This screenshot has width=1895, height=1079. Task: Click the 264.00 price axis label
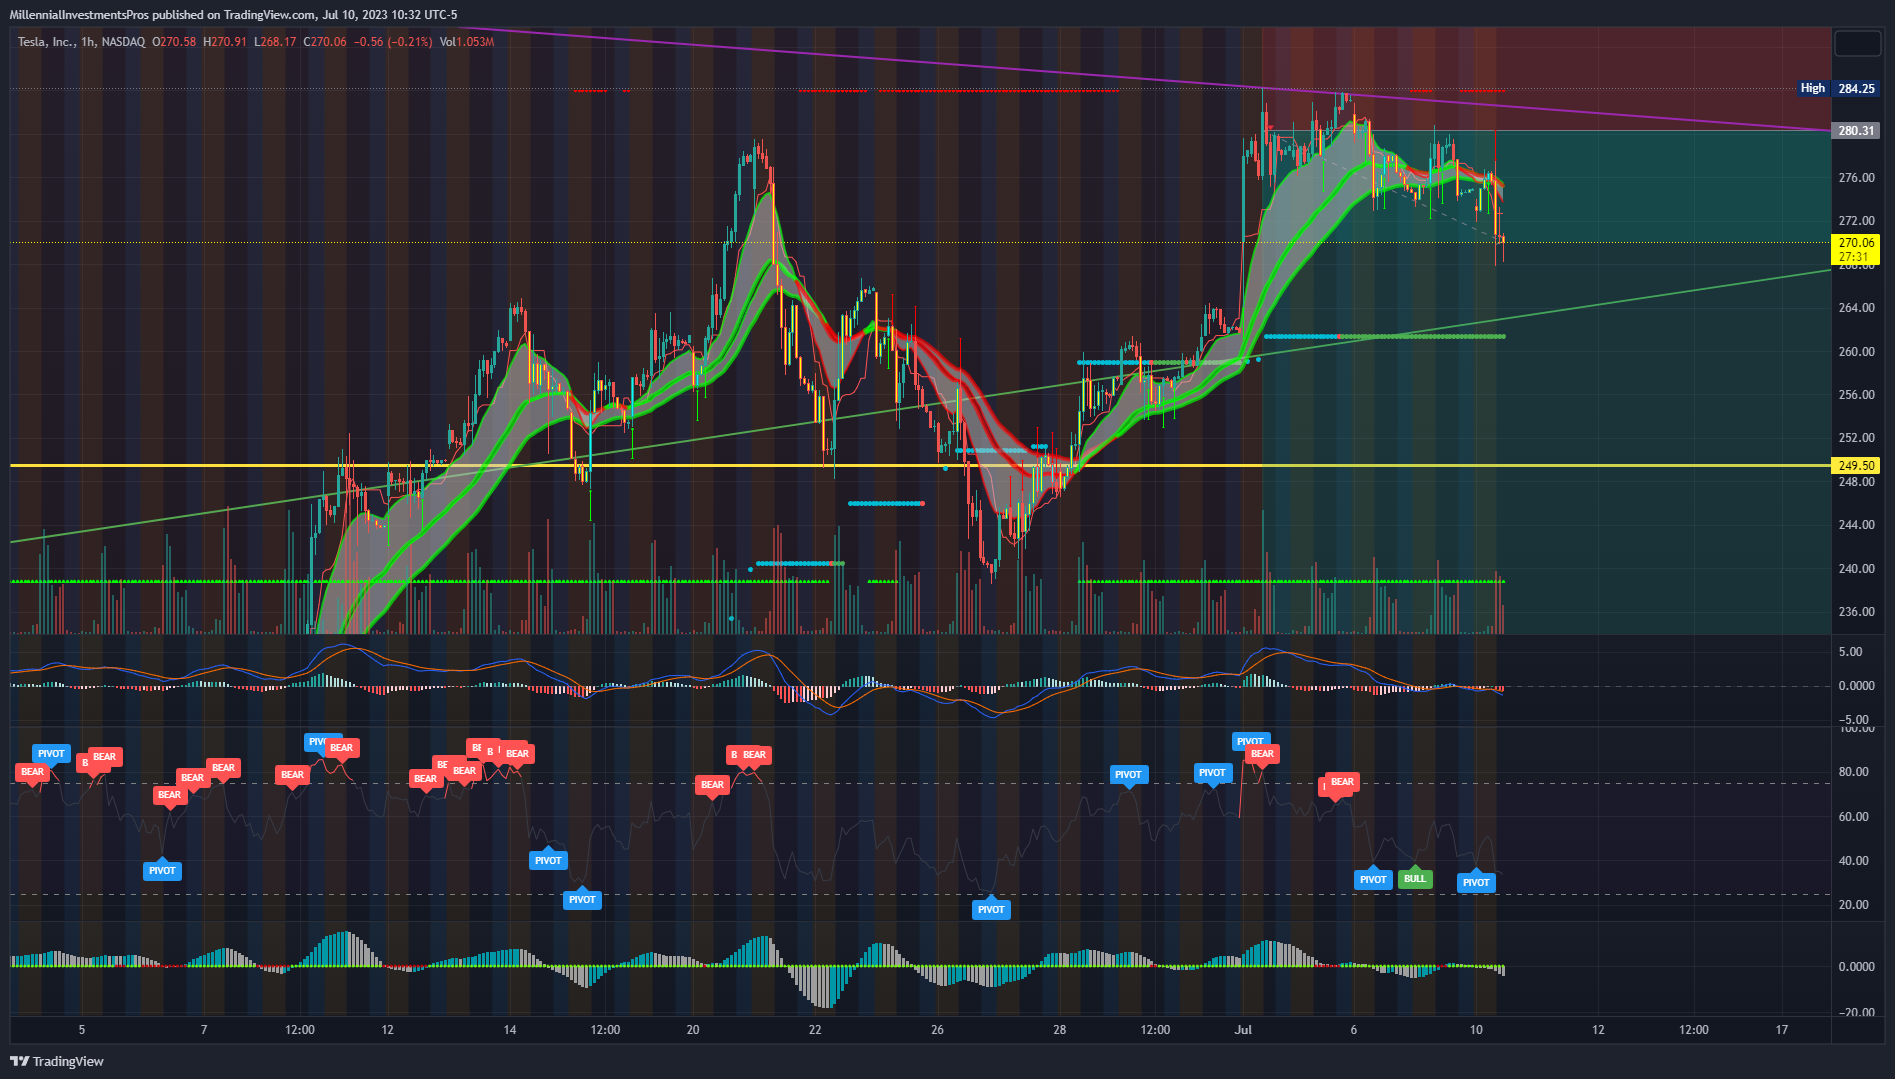pos(1856,308)
